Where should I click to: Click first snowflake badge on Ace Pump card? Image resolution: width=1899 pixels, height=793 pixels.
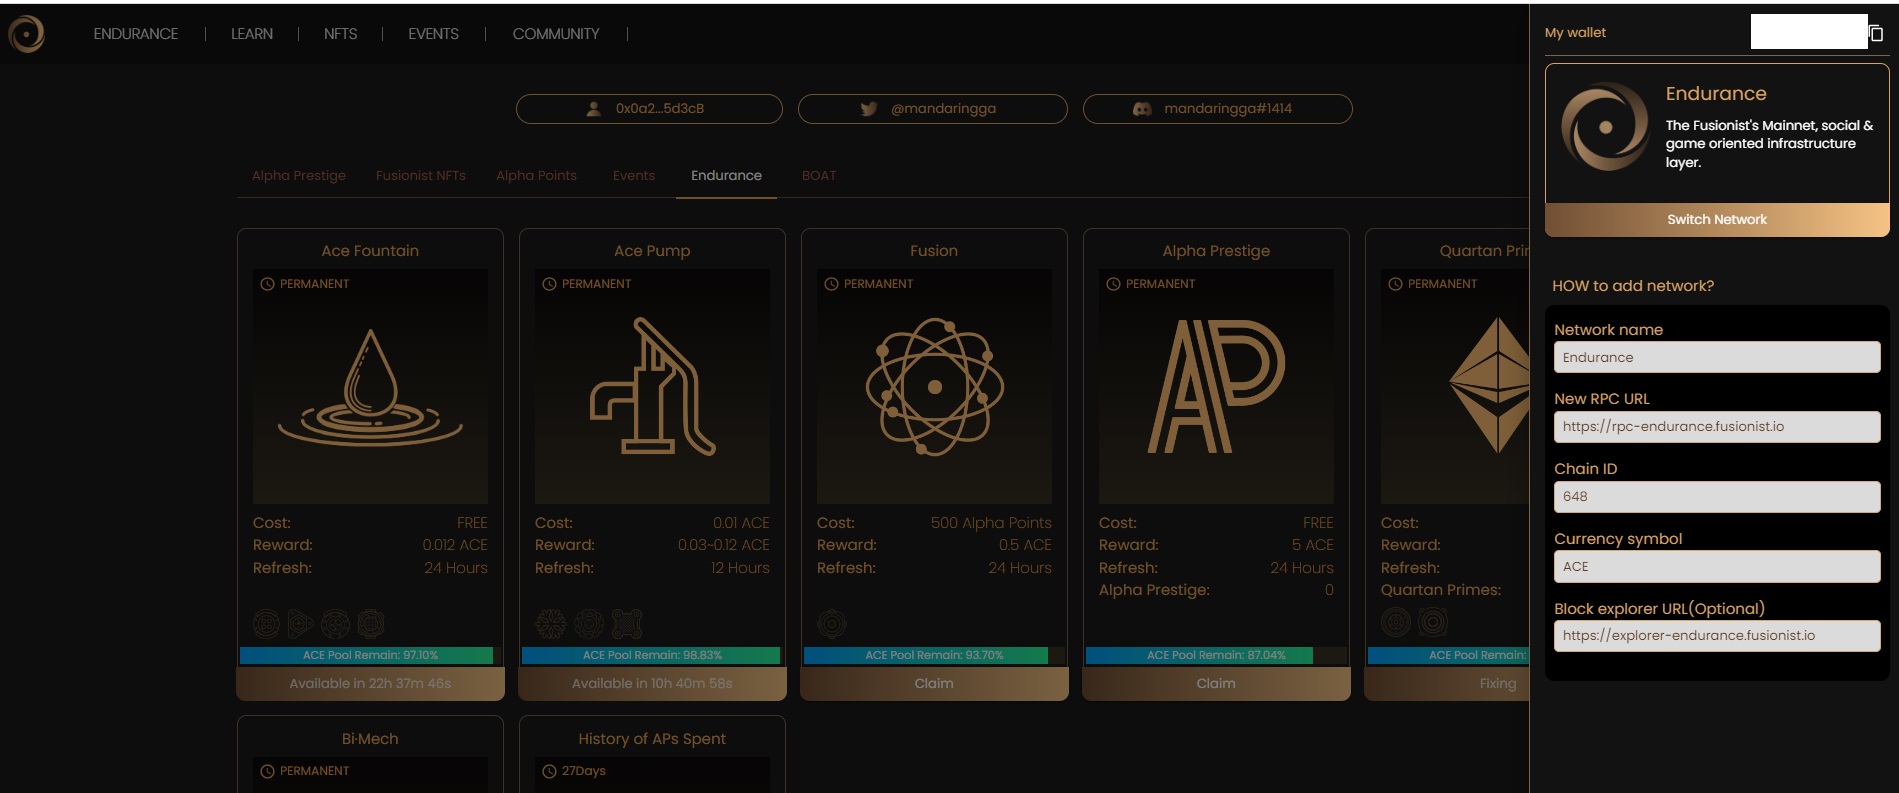tap(550, 624)
